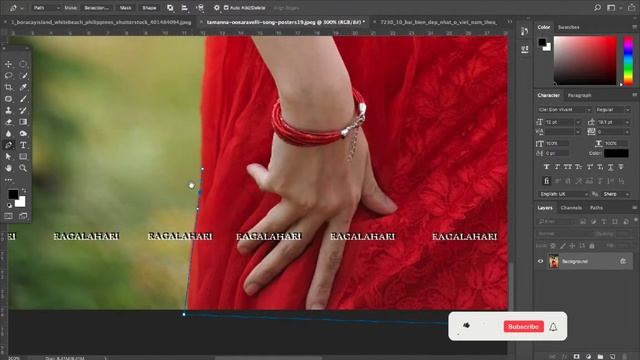Click the red Subscribe button
Viewport: 640px width, 360px height.
524,327
